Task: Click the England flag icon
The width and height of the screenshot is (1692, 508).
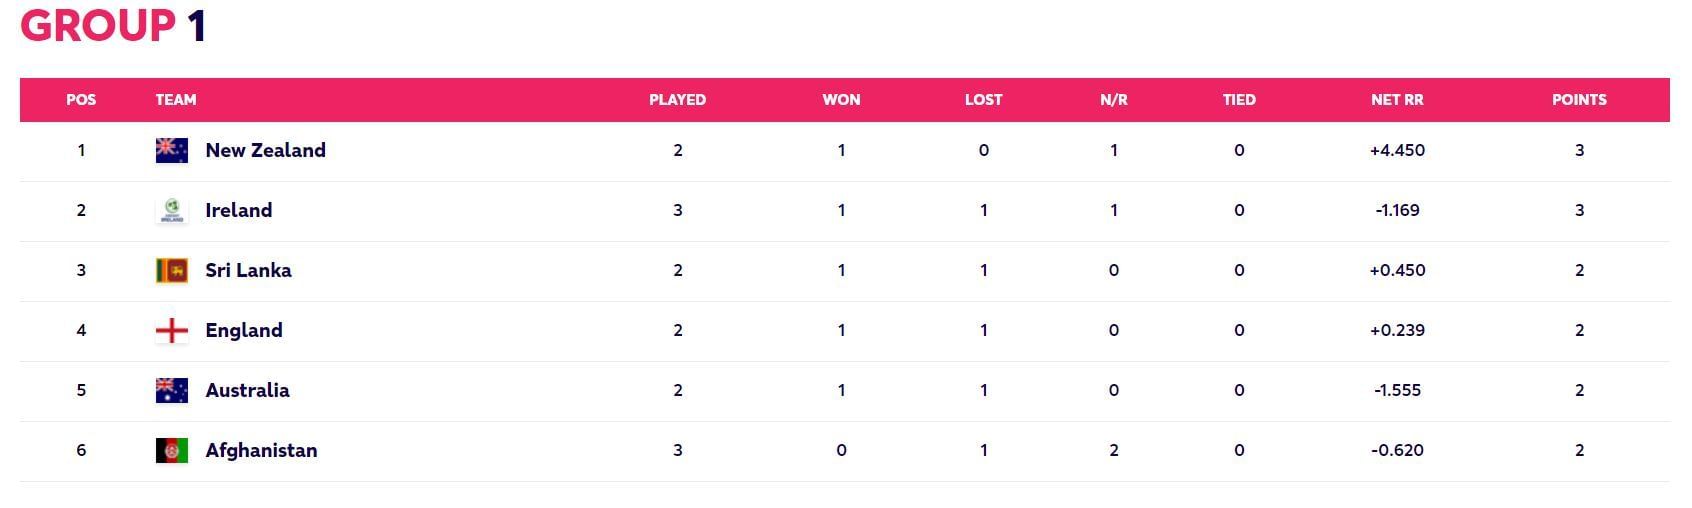Action: [172, 330]
